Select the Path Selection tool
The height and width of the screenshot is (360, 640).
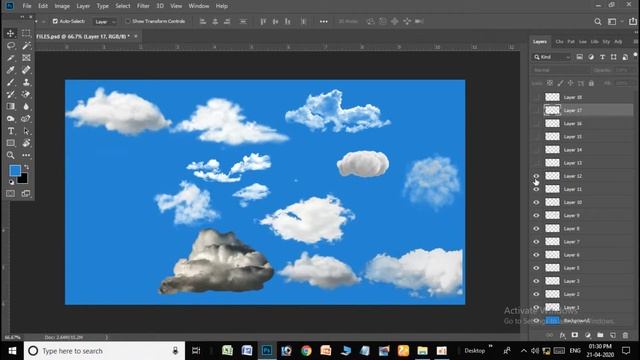tap(26, 131)
